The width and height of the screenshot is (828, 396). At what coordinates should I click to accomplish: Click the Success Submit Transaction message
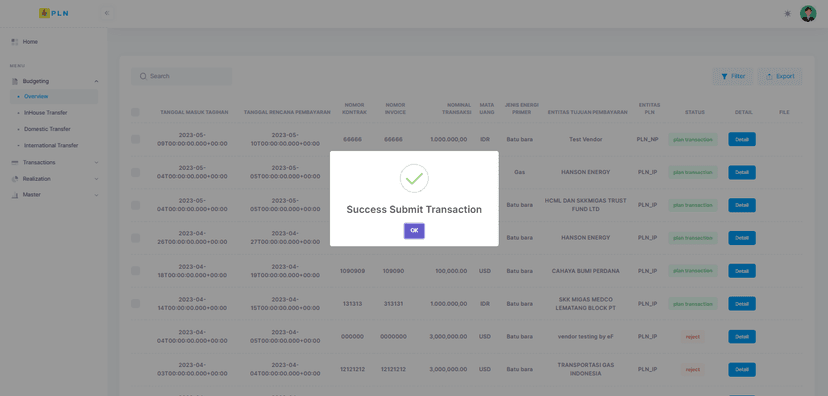click(414, 210)
